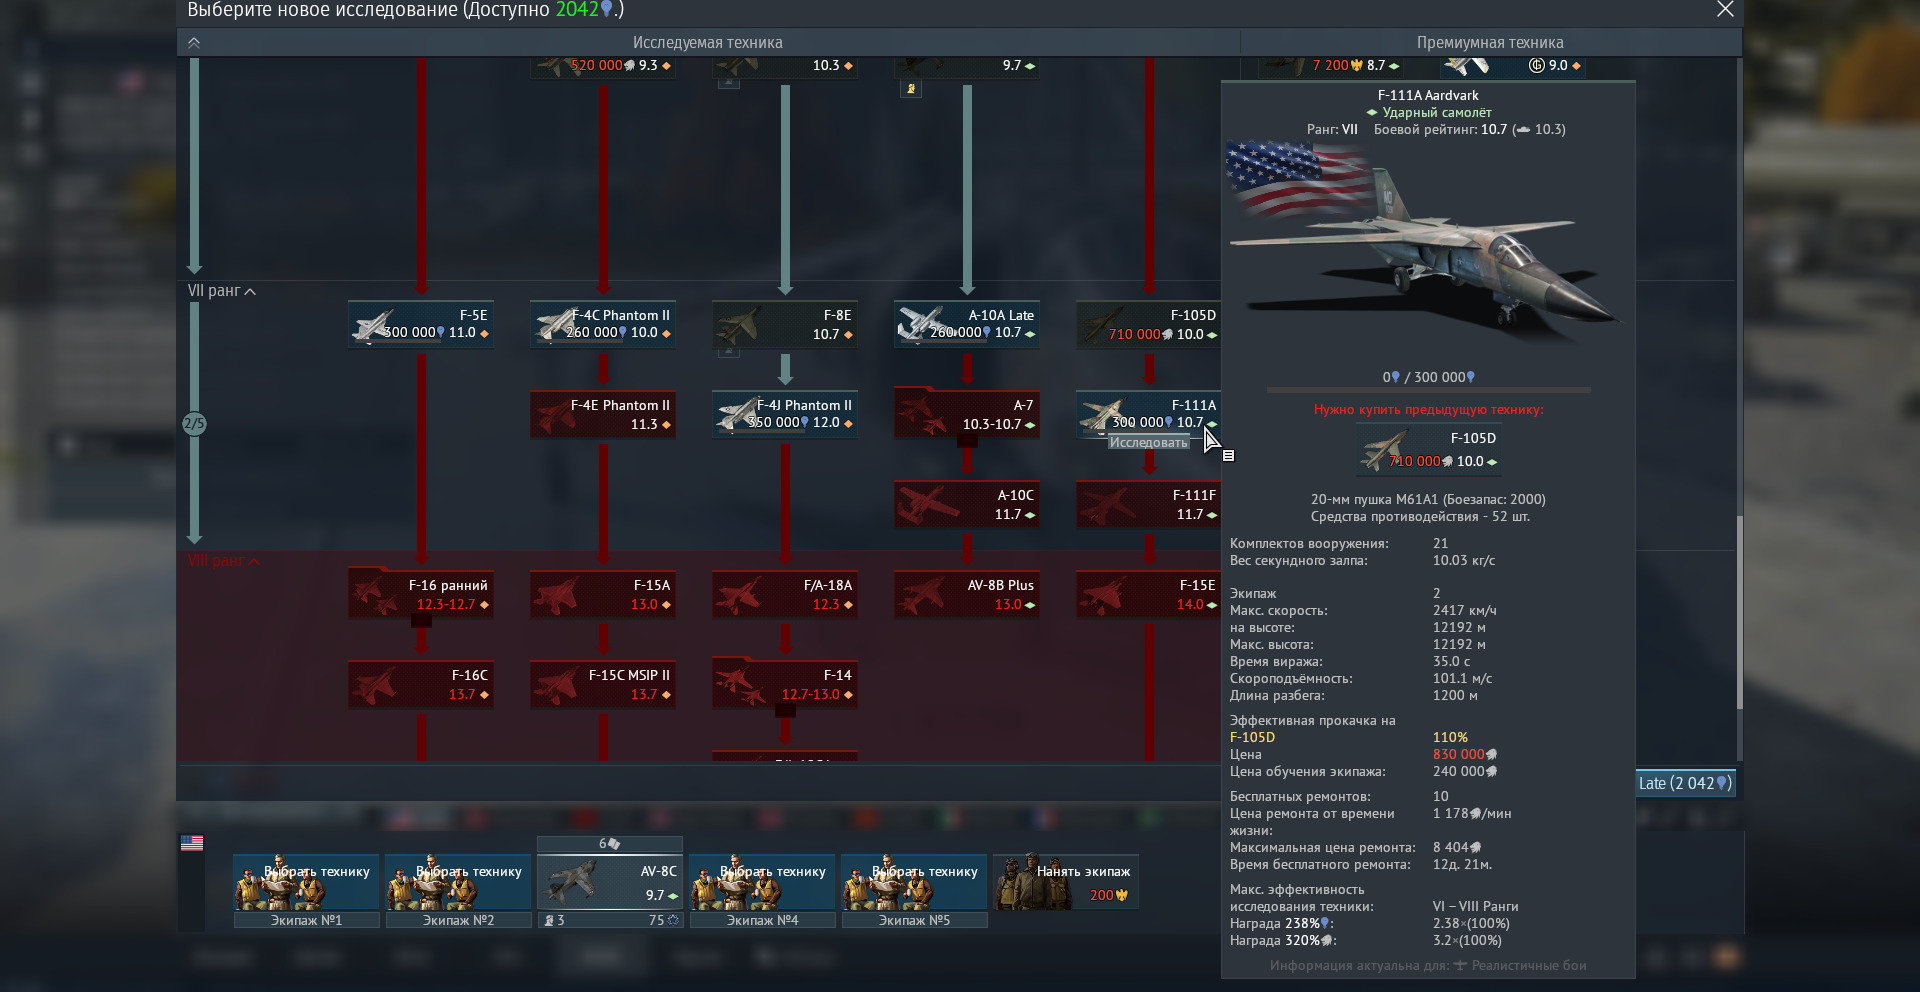Select the AV-8C crew slot

(610, 882)
